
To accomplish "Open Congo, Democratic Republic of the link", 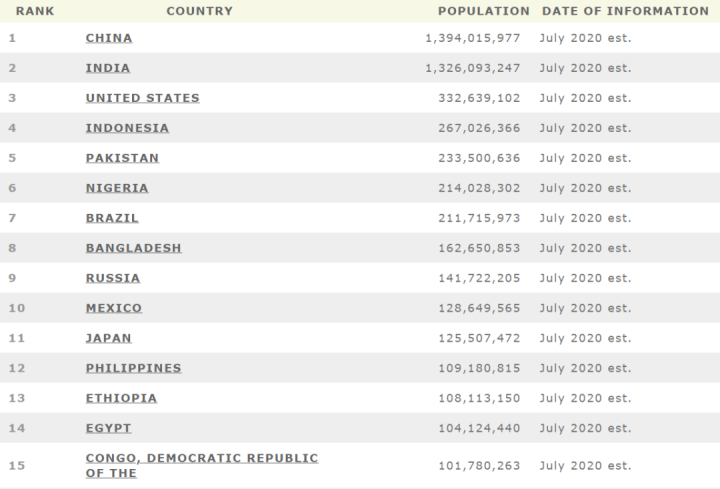I will 201,458.
